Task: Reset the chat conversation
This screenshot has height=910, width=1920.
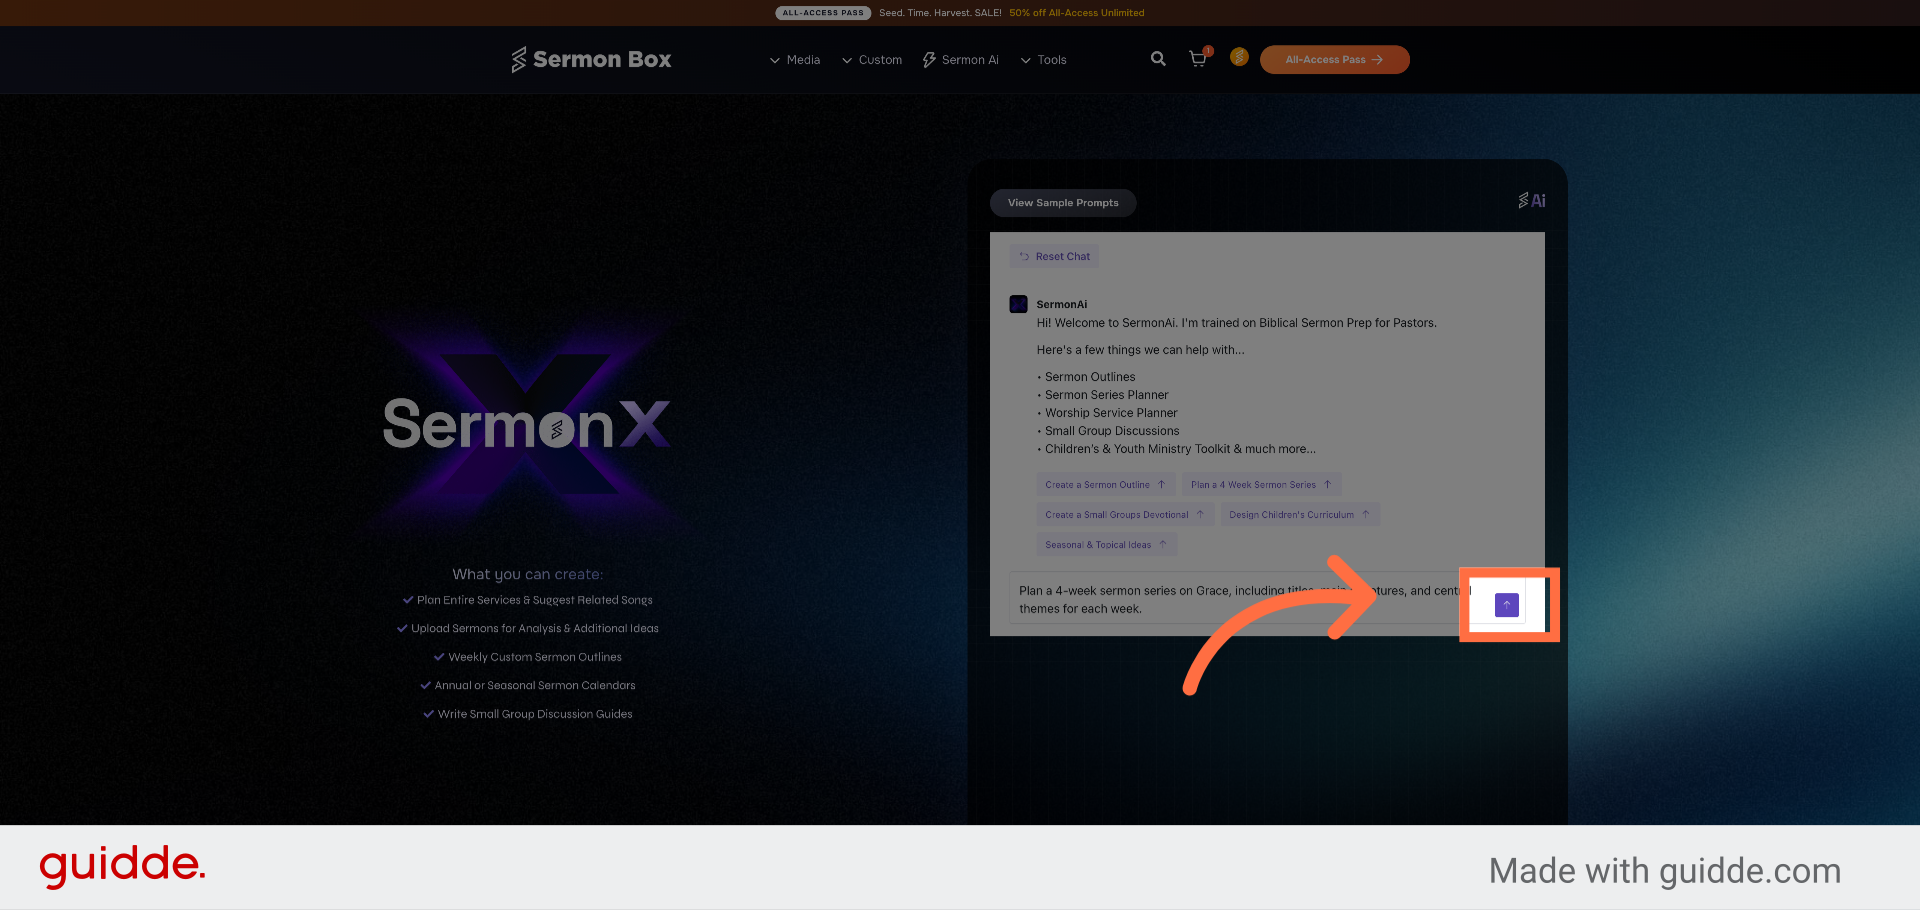Action: 1054,257
